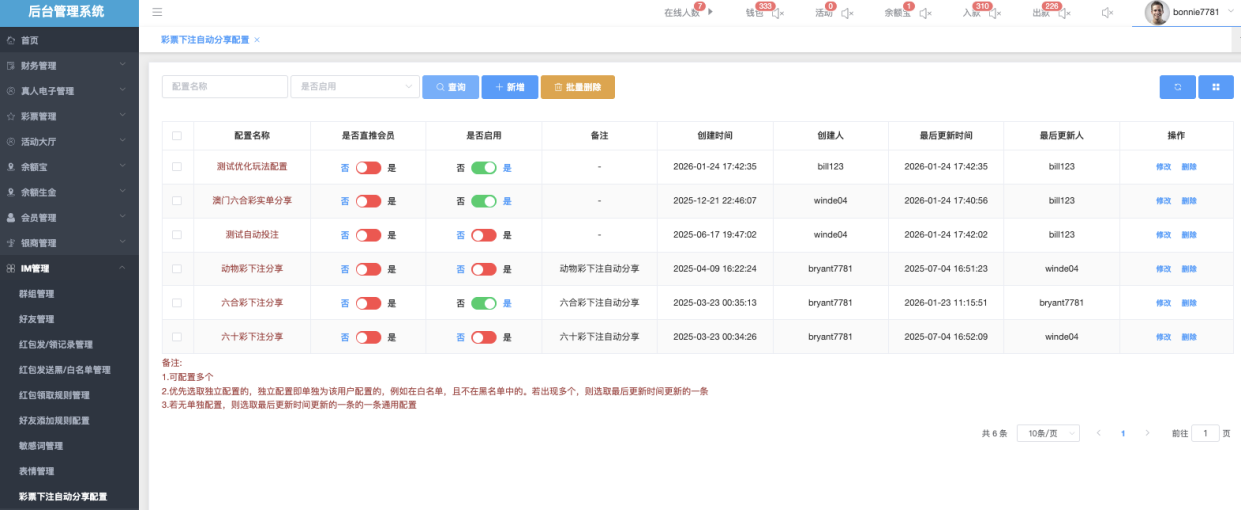This screenshot has height=510, width=1241.
Task: Click the hamburger menu collapse icon
Action: pyautogui.click(x=157, y=12)
